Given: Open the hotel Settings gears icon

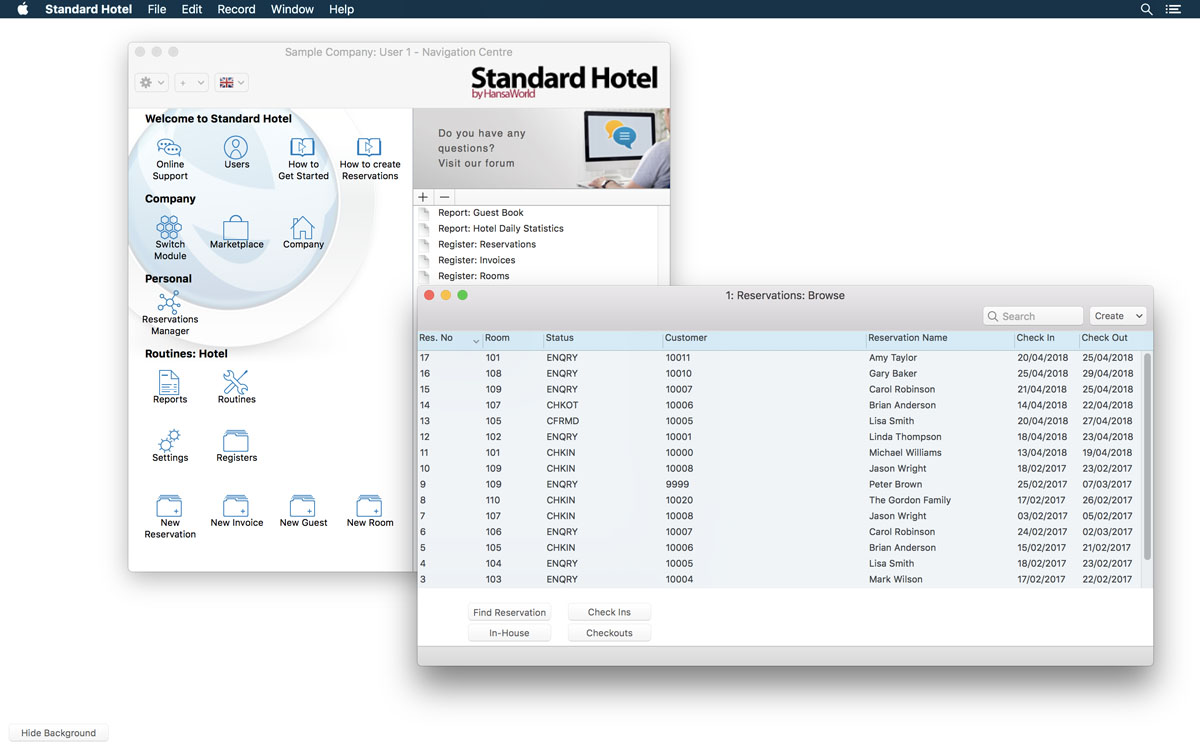Looking at the screenshot, I should tap(170, 441).
